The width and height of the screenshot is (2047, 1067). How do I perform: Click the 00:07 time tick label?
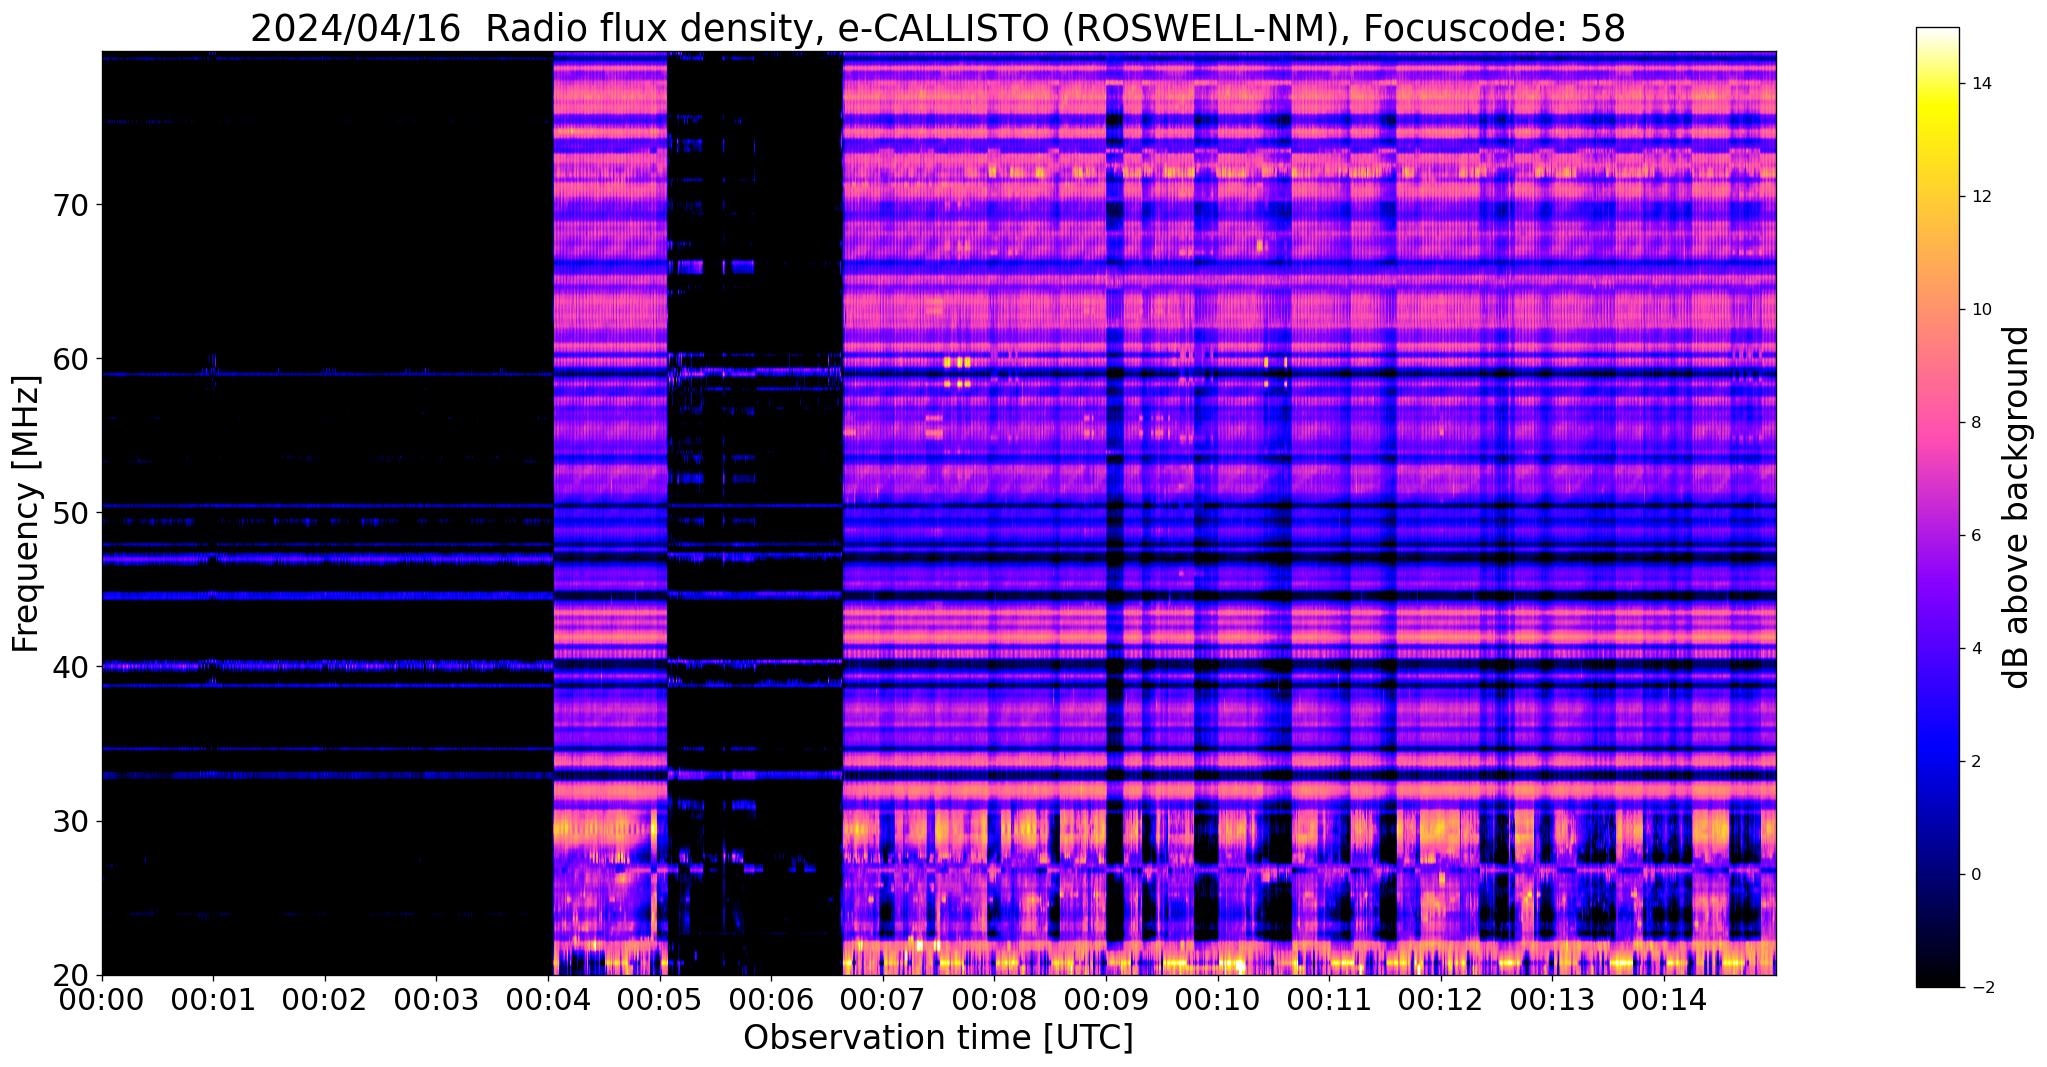pyautogui.click(x=882, y=998)
